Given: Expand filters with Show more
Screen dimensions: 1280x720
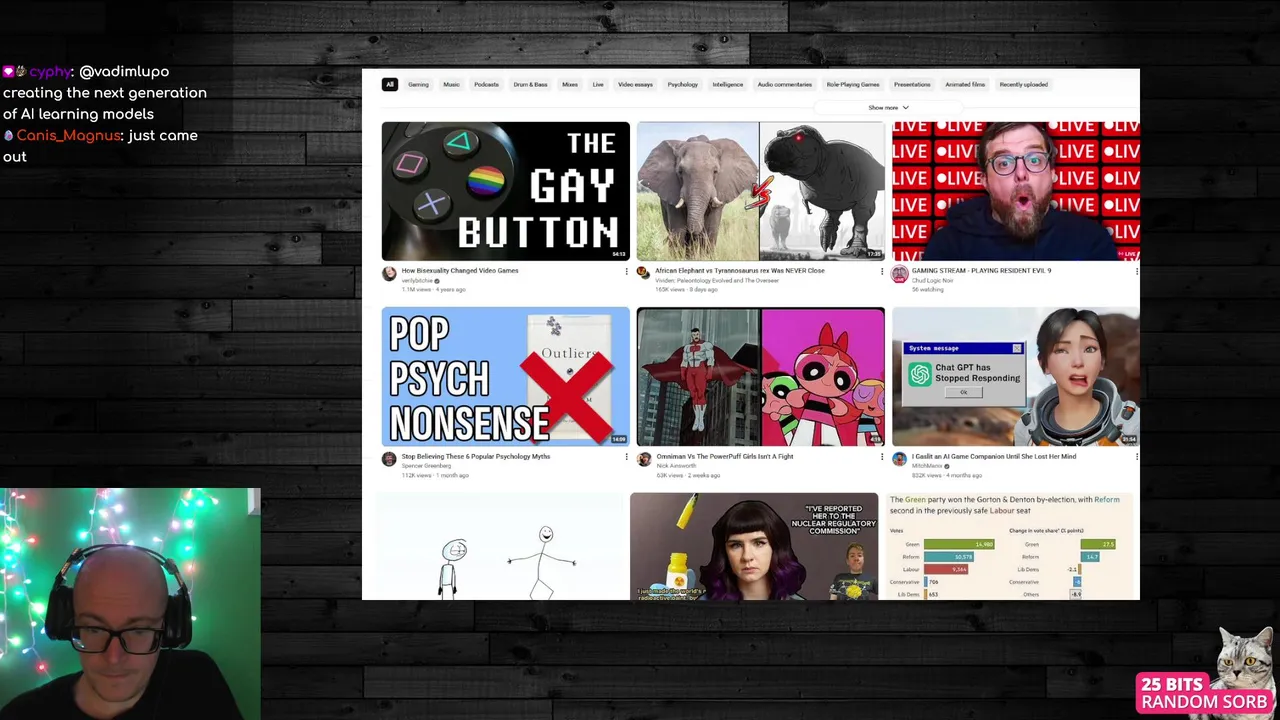Looking at the screenshot, I should (888, 107).
